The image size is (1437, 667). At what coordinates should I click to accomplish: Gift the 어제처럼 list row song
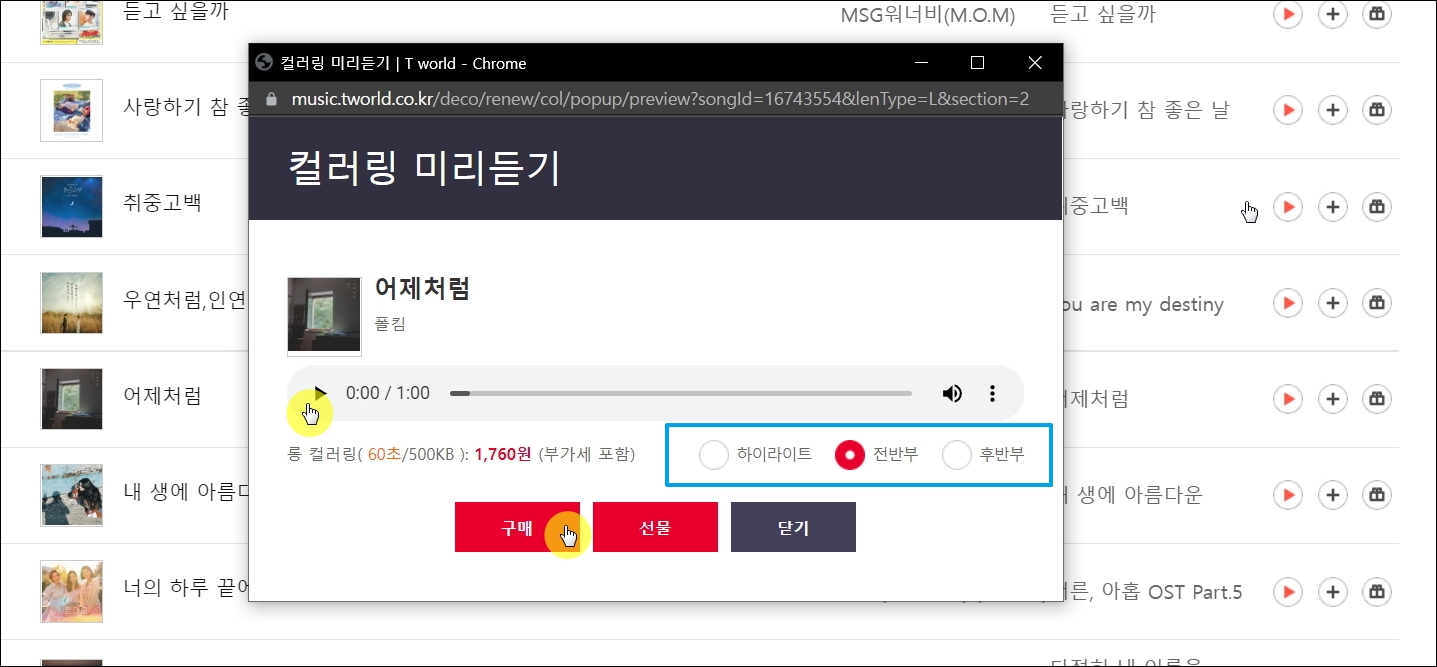[x=1377, y=399]
